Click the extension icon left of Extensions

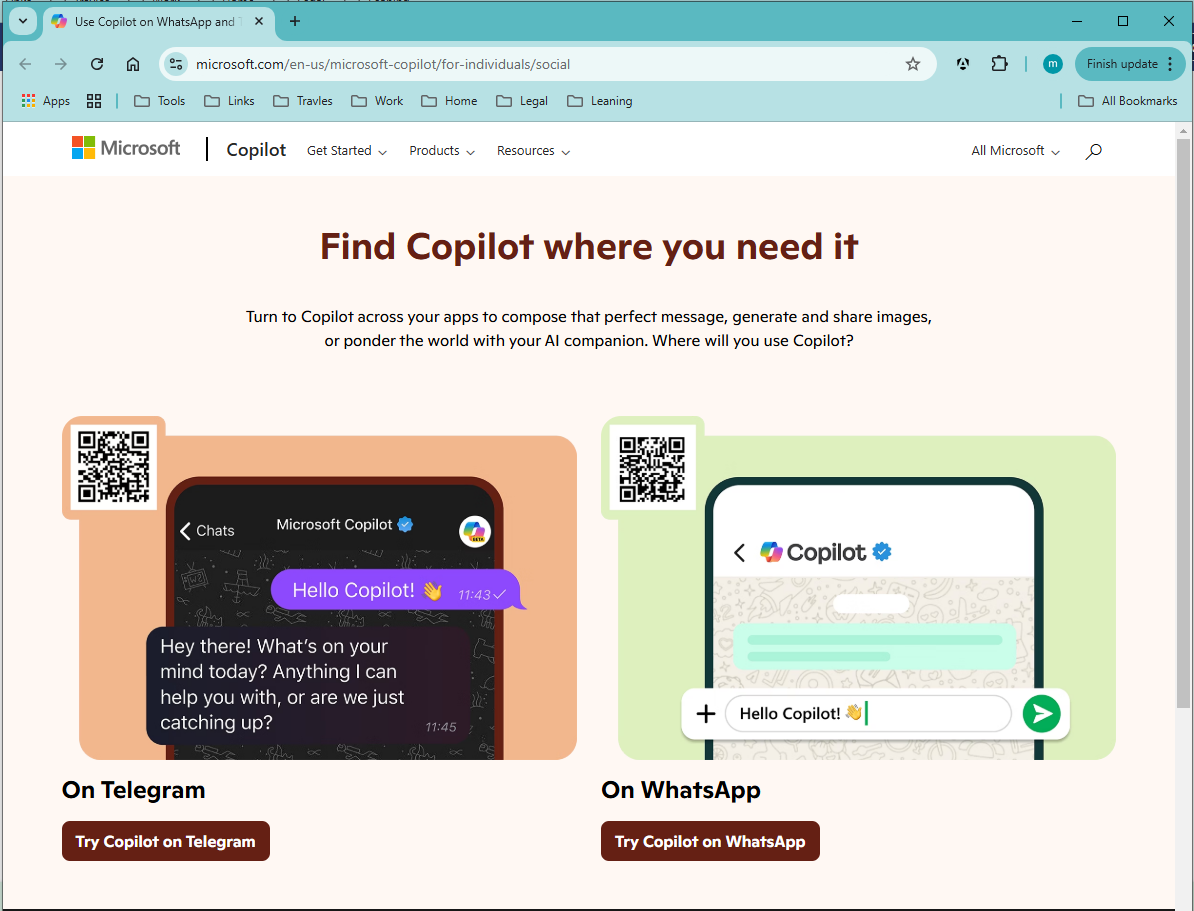(x=963, y=64)
